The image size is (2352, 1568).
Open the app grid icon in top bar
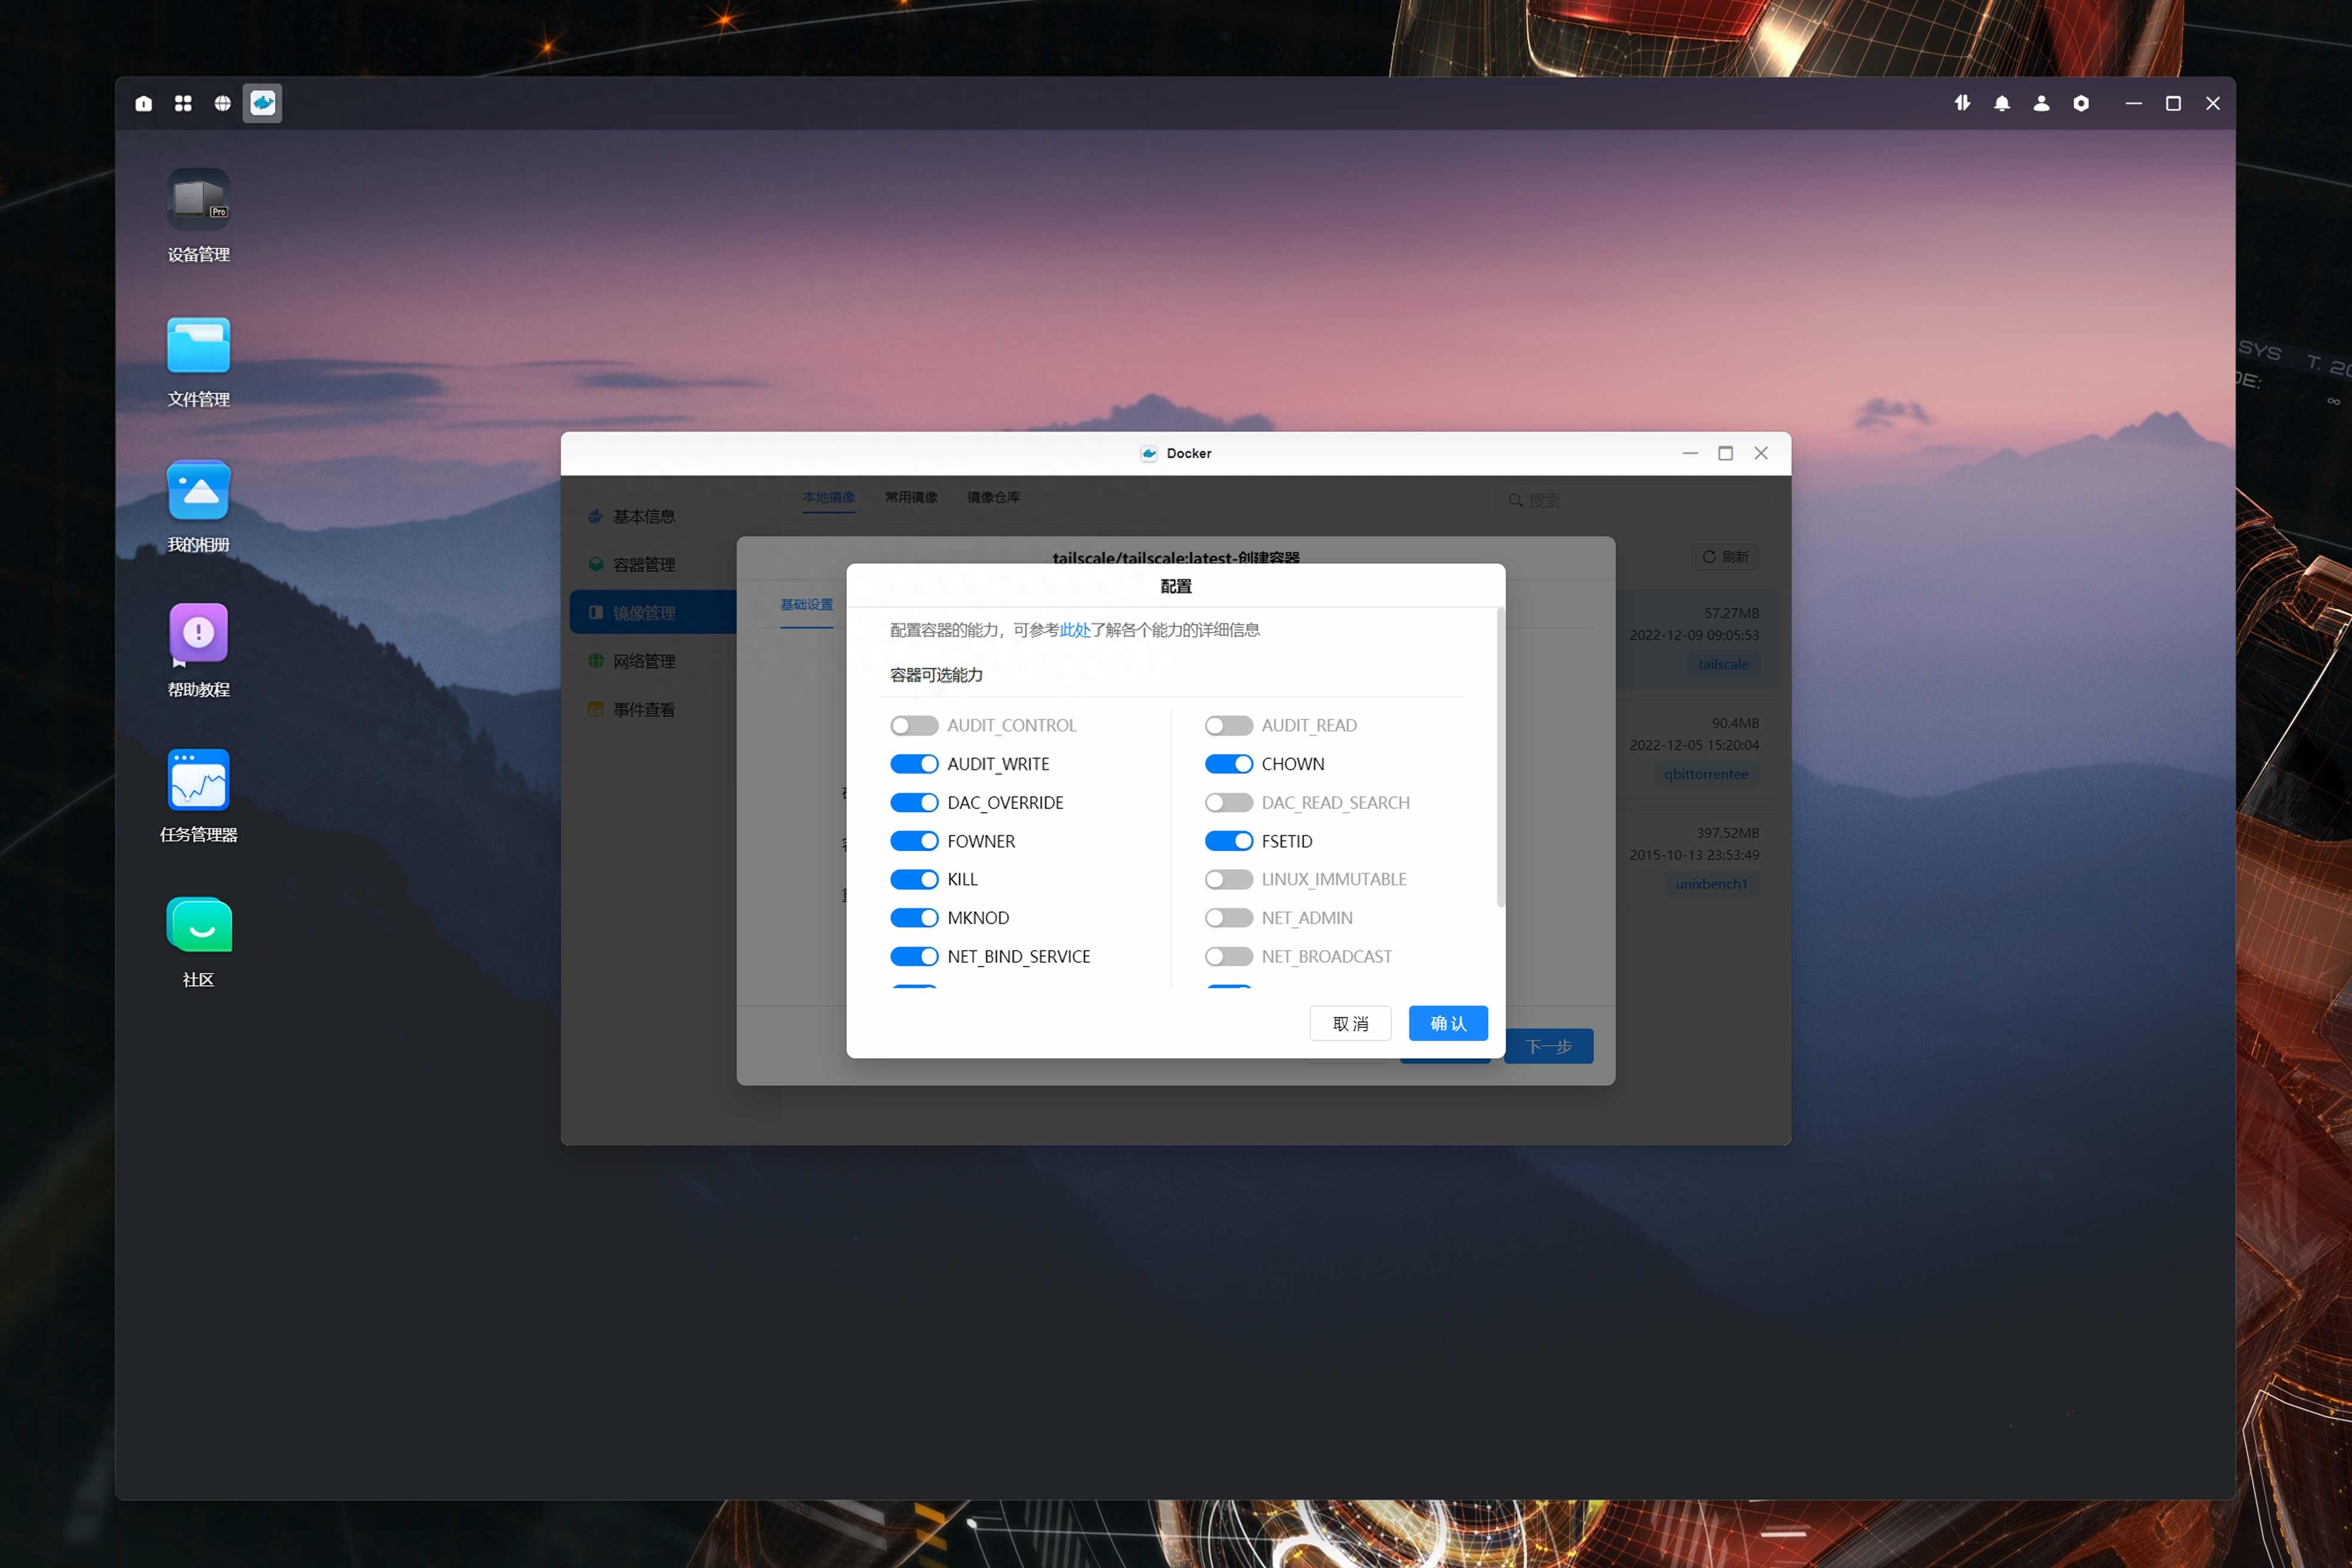tap(183, 103)
